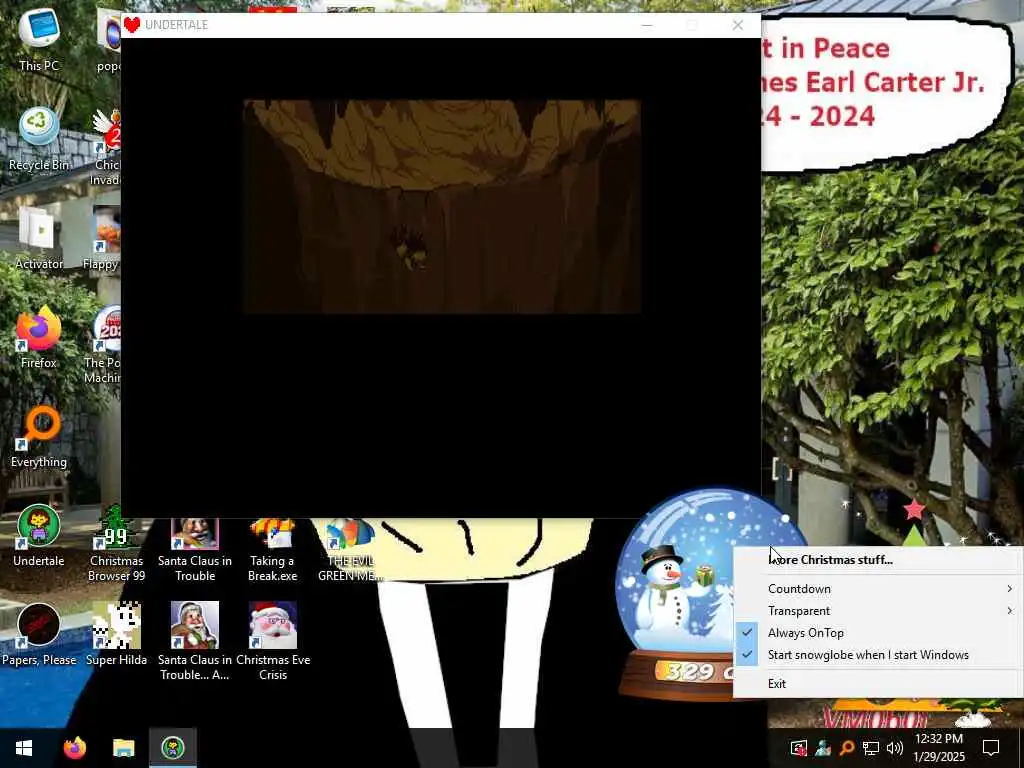Screen dimensions: 1024x768
Task: Click the first system tray icon
Action: (799, 748)
